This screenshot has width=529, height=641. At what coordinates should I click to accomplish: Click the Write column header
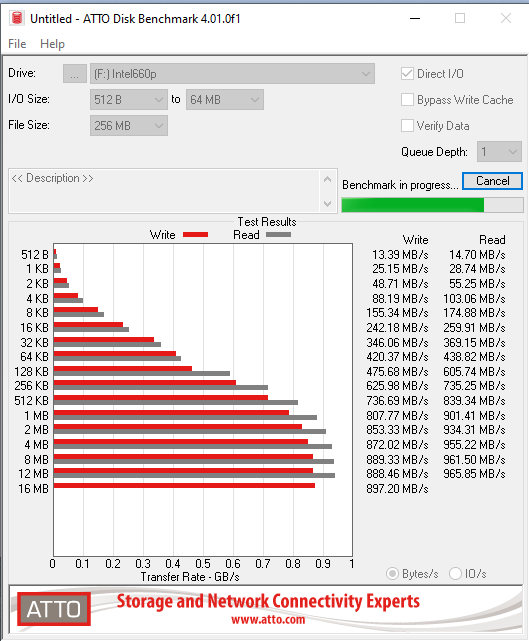click(415, 240)
